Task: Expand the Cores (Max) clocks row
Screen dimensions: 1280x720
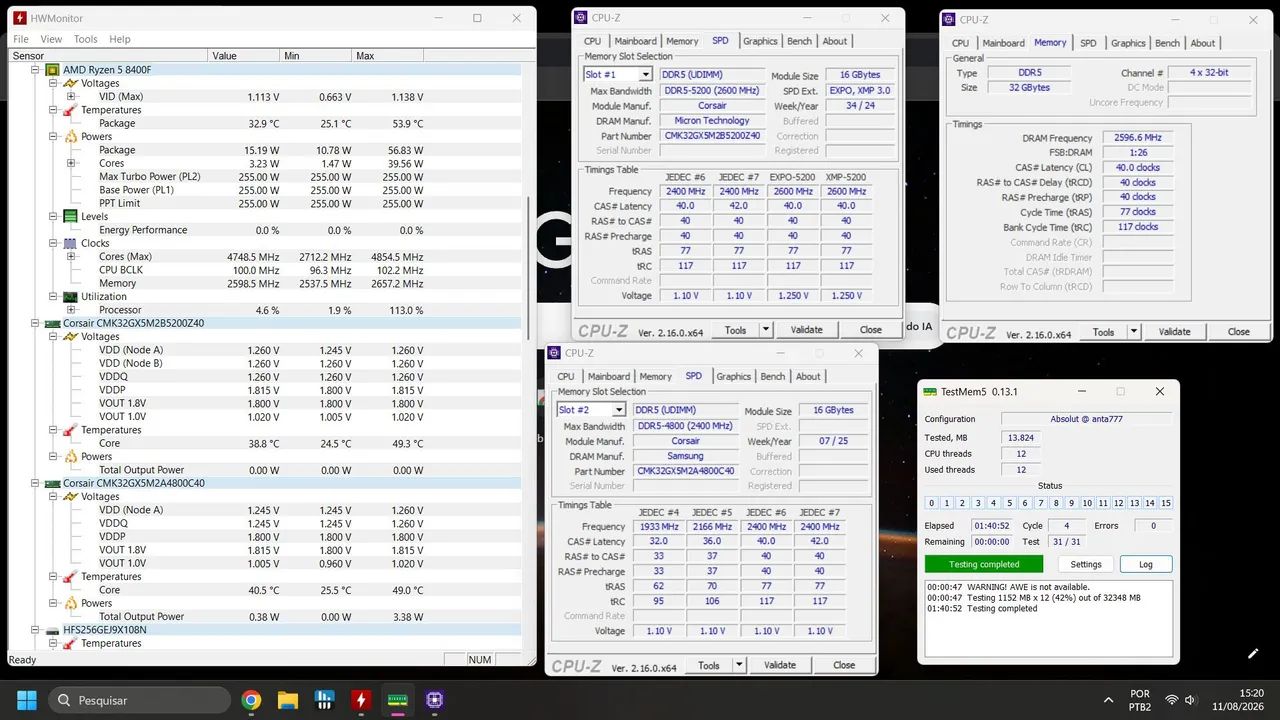Action: tap(71, 257)
